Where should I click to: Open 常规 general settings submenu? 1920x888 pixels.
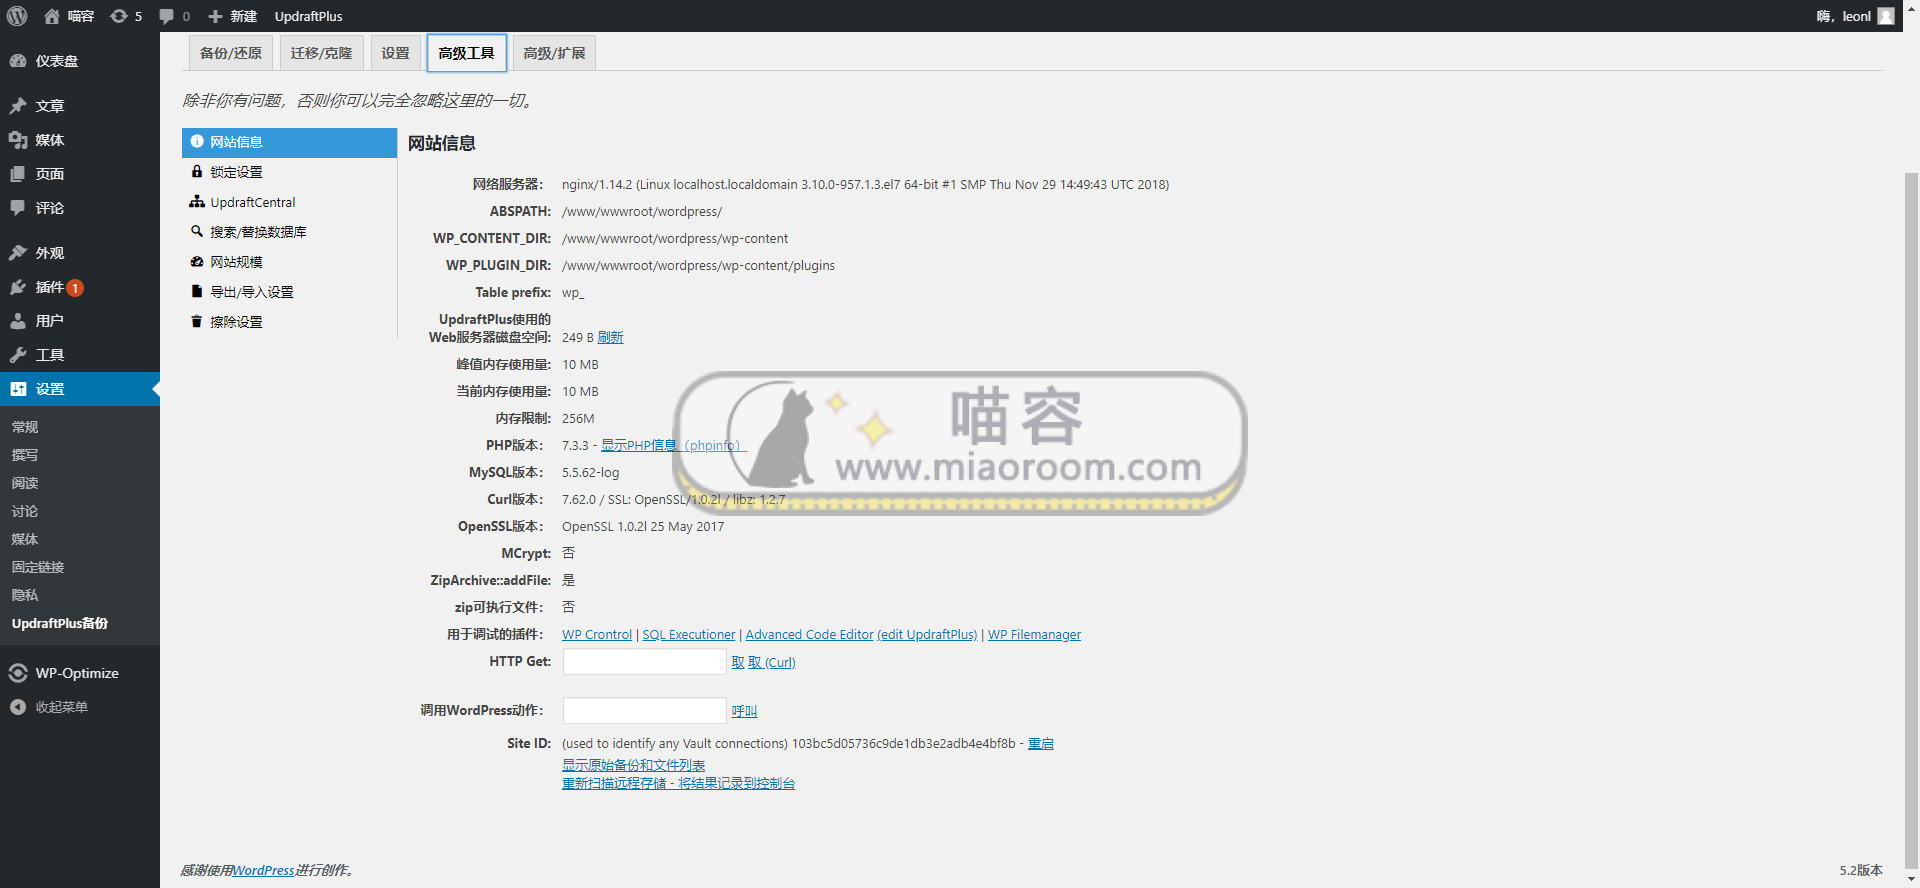click(25, 427)
